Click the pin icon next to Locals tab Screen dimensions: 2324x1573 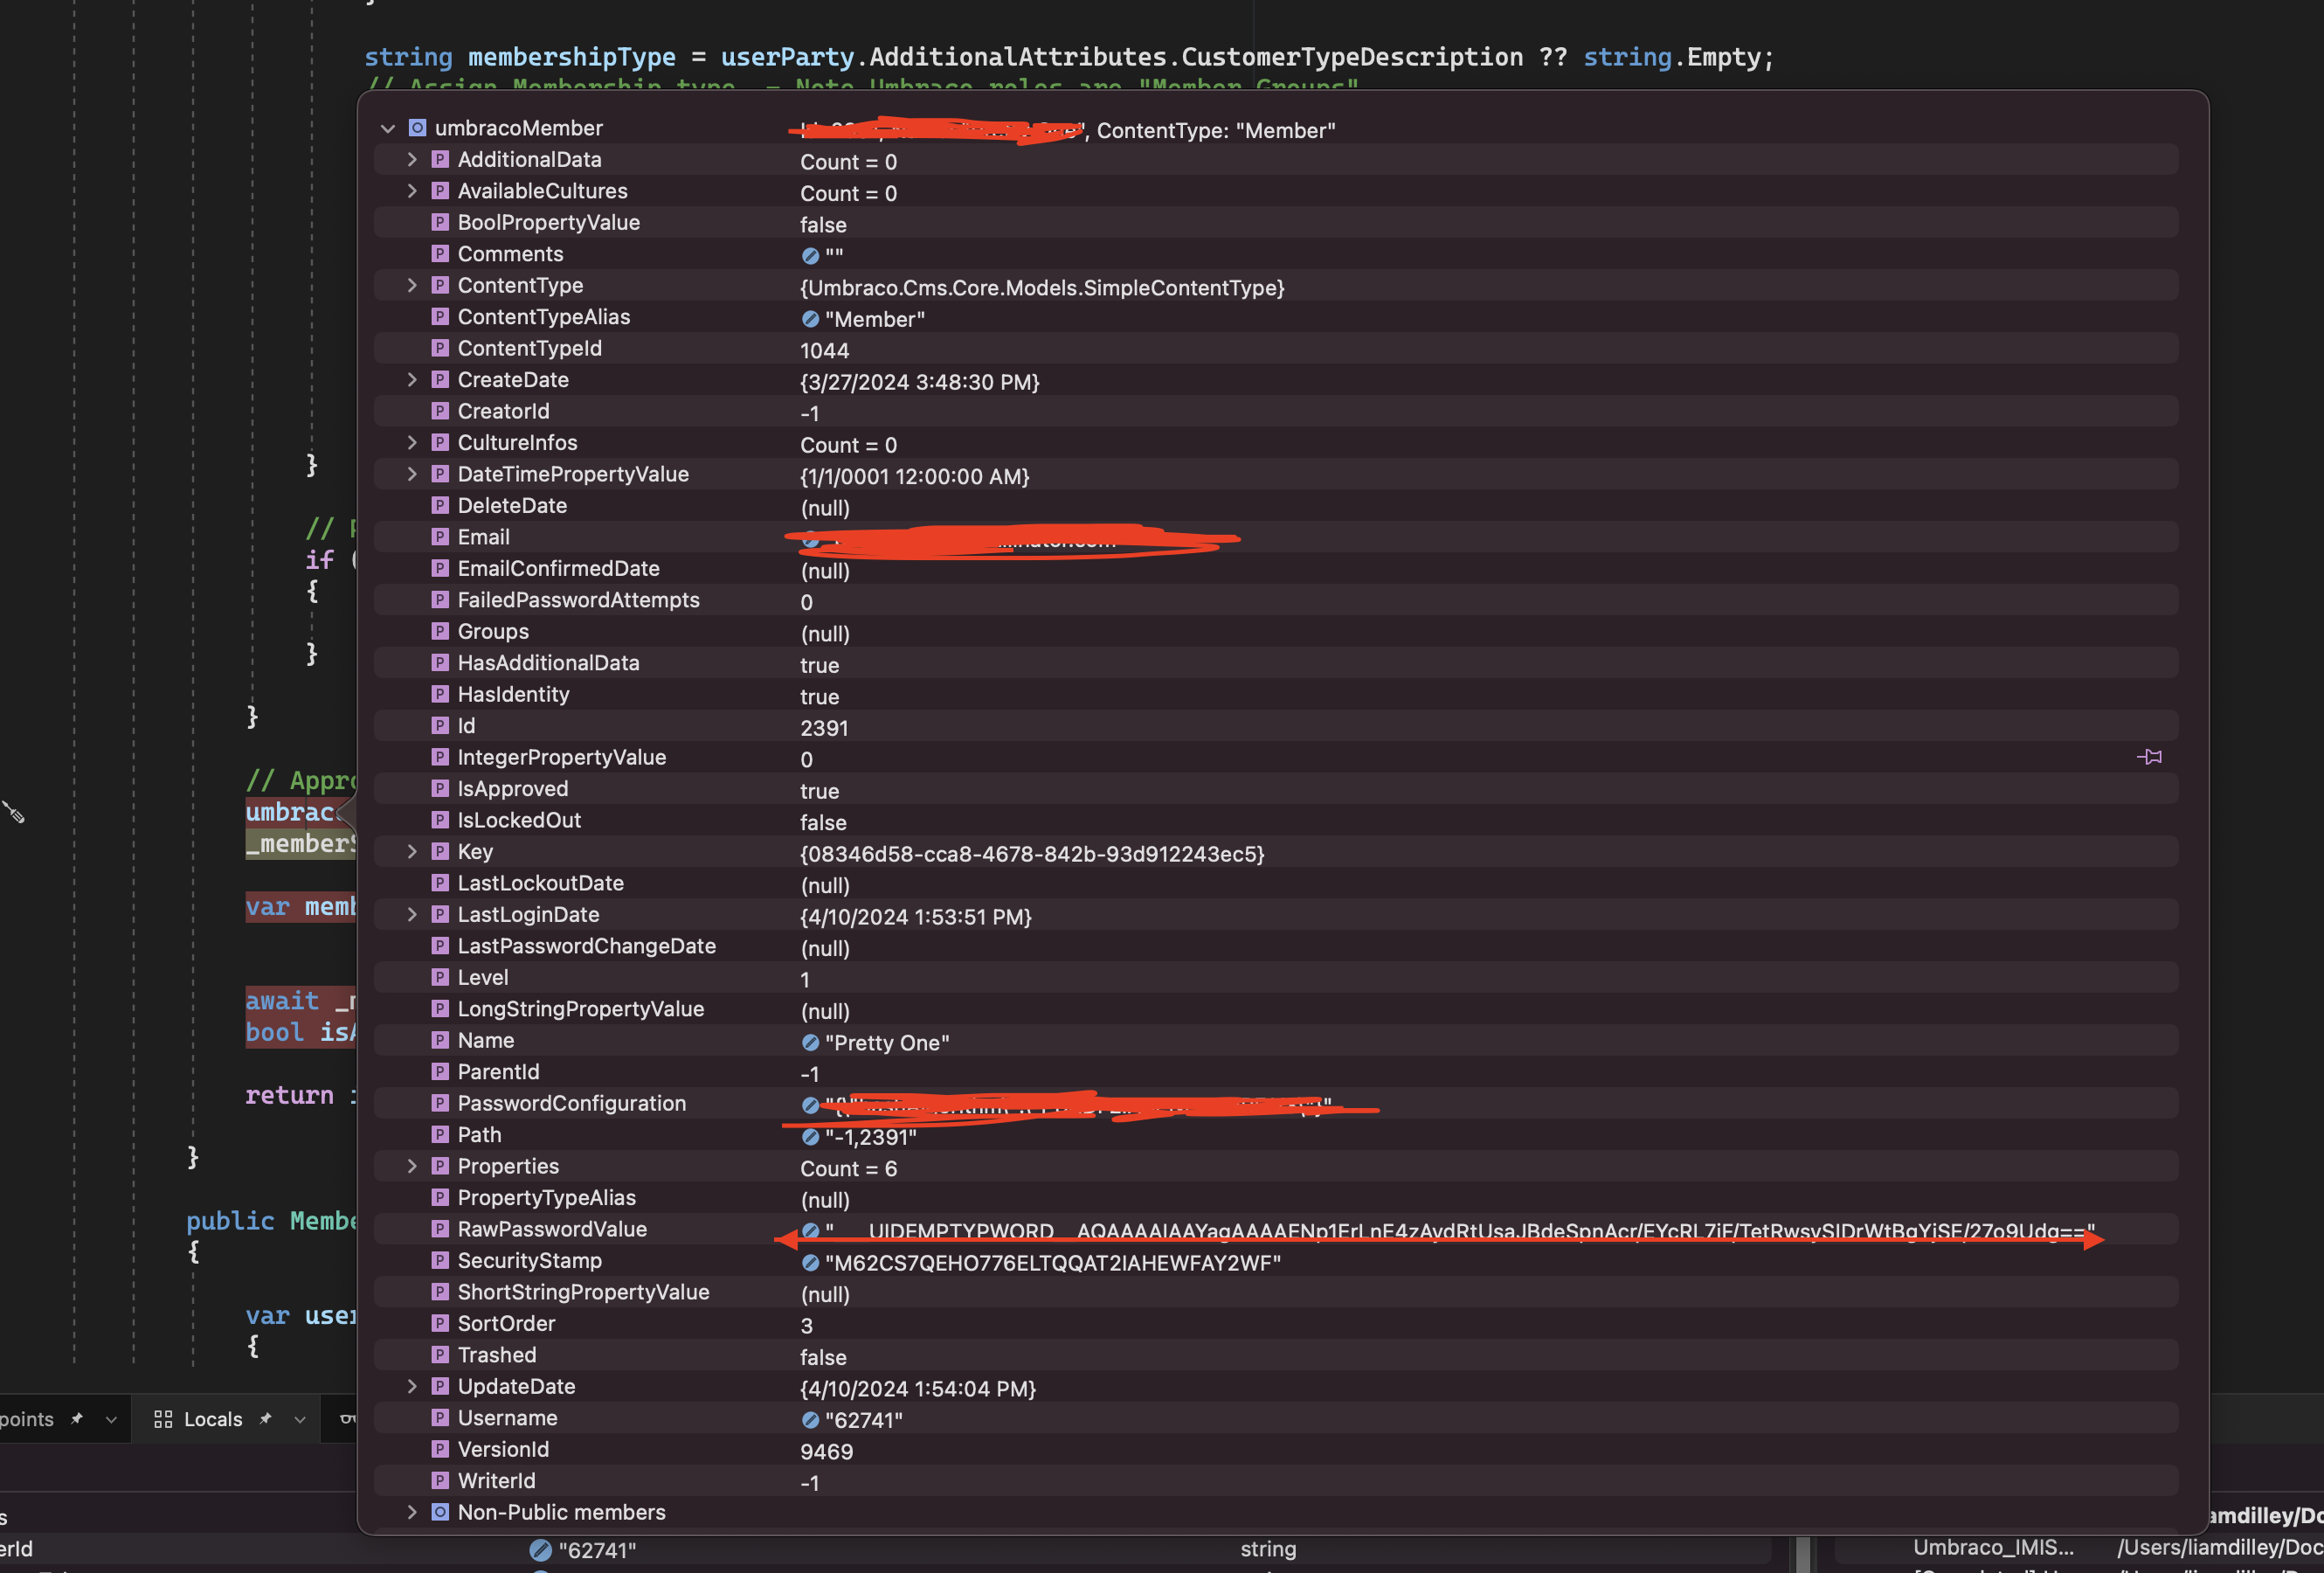[266, 1419]
